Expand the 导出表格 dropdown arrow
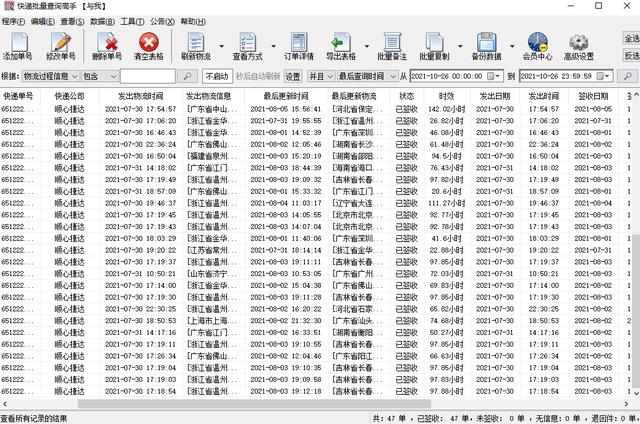Viewport: 640px width, 424px height. 367,46
